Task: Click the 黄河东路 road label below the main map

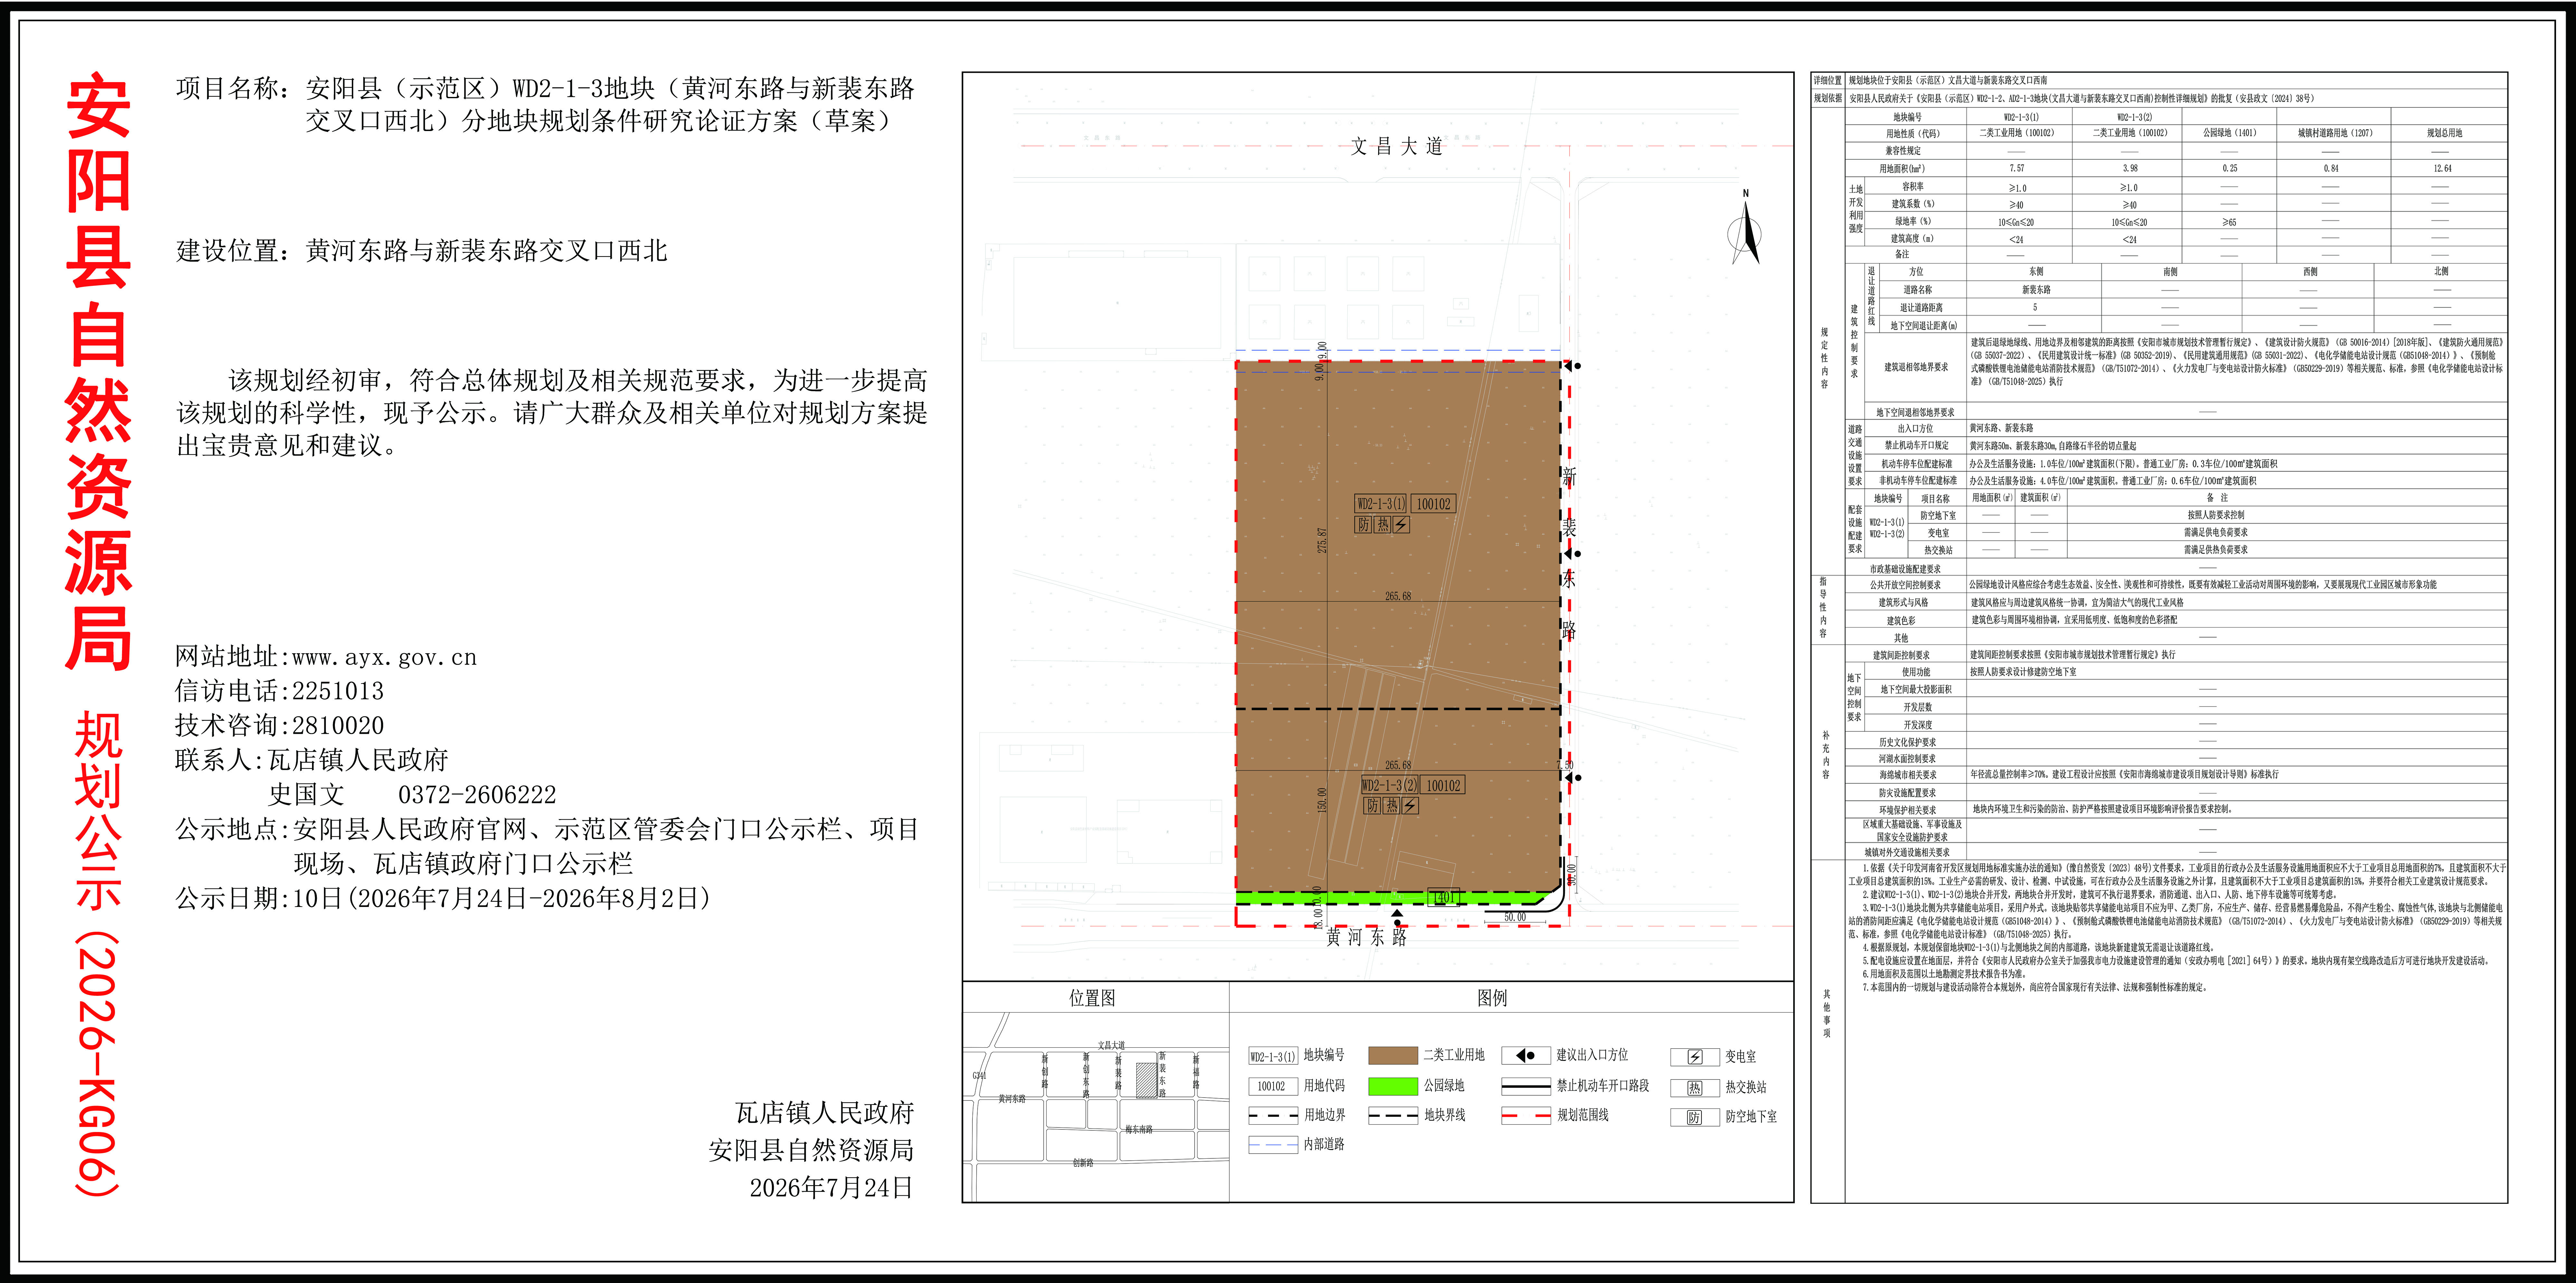Action: 1367,937
